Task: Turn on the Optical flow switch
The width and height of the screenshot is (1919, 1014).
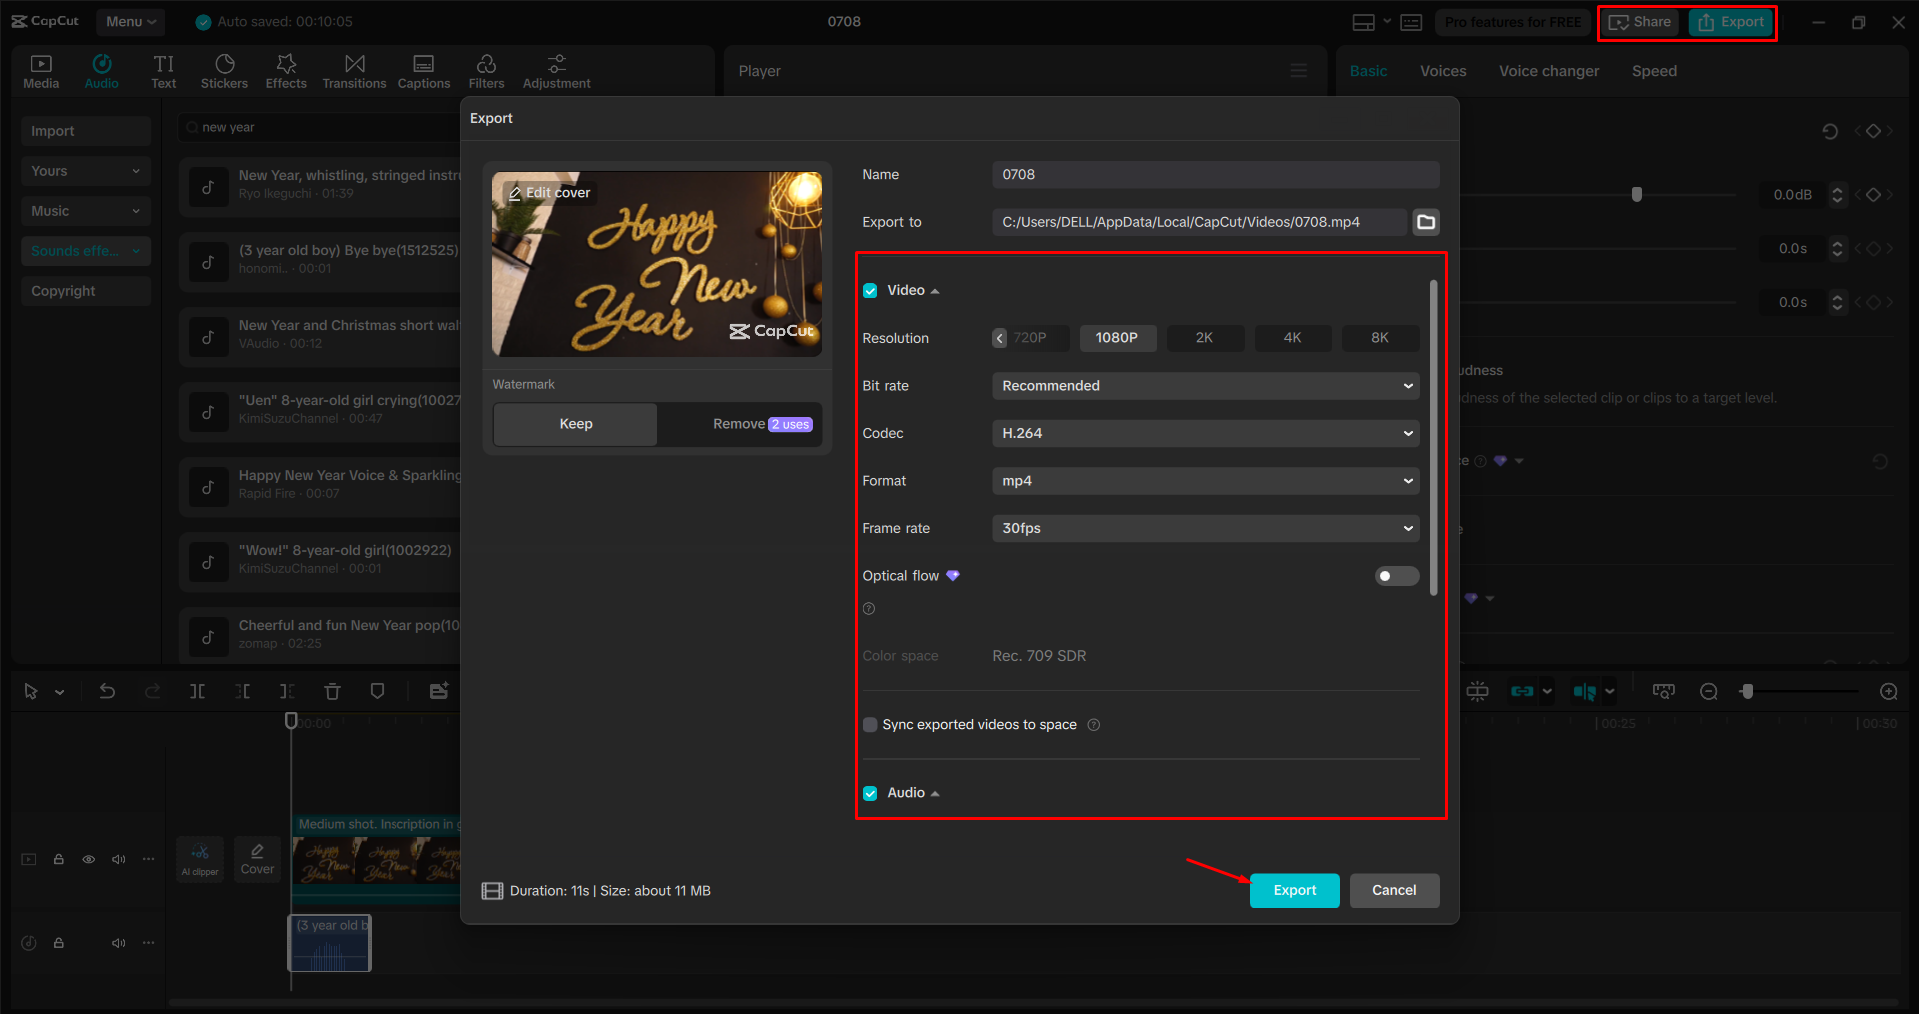Action: 1396,576
